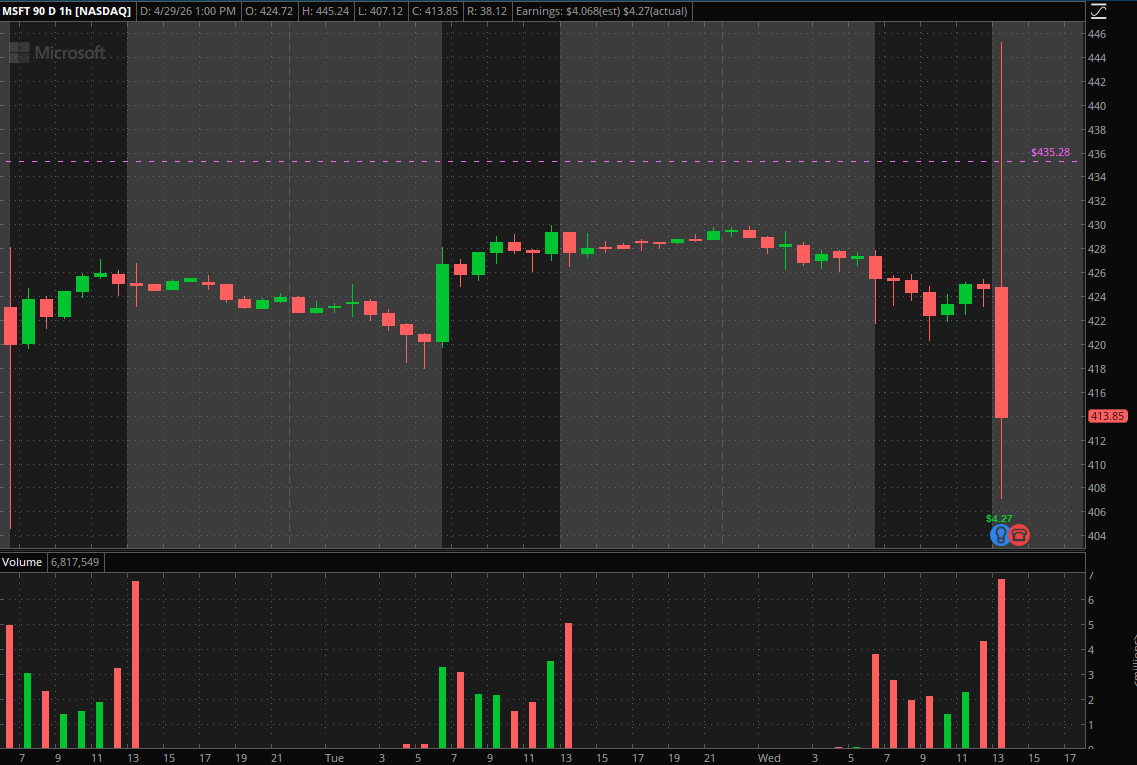Open the chart studies wave icon
The height and width of the screenshot is (765, 1137).
pyautogui.click(x=1099, y=11)
